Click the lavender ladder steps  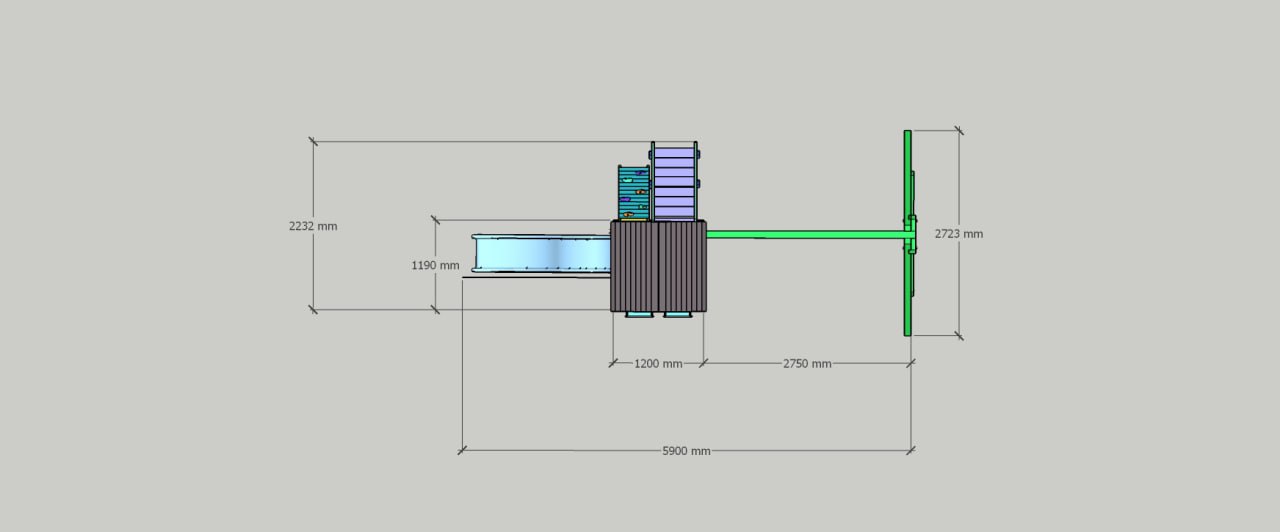(x=675, y=182)
